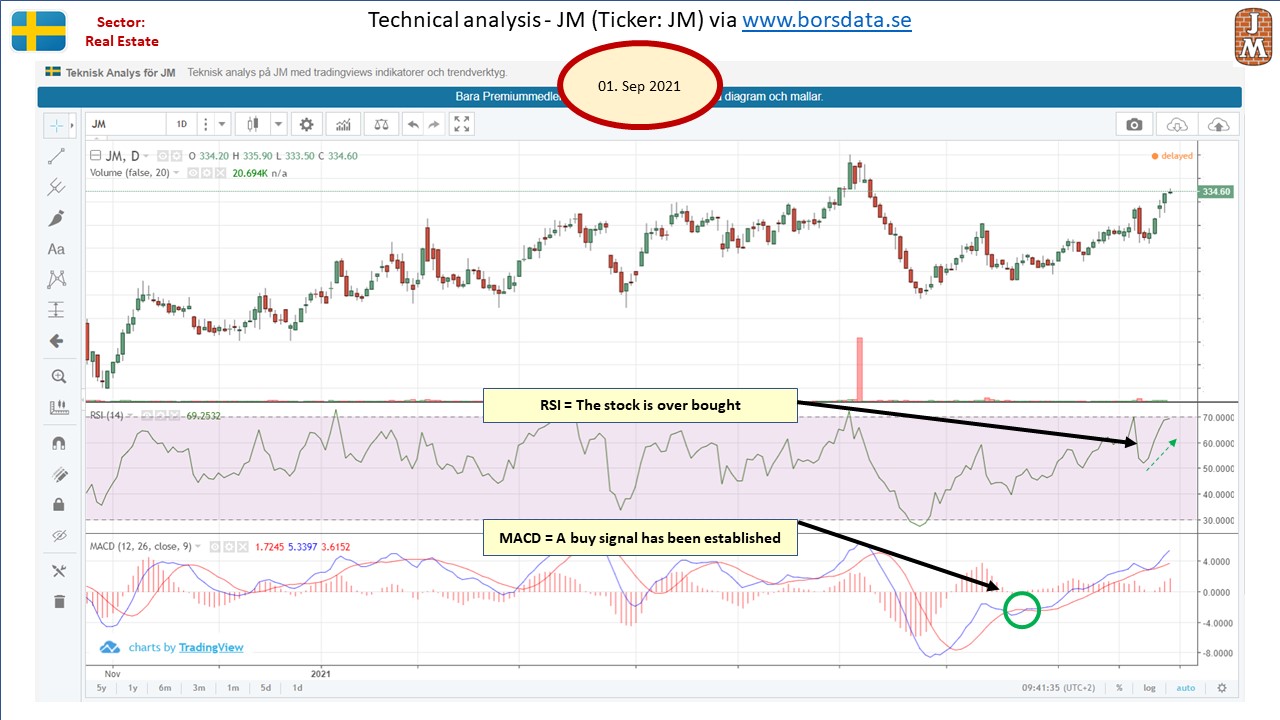Toggle Volume indicator visibility eye
The width and height of the screenshot is (1280, 720).
coord(193,173)
